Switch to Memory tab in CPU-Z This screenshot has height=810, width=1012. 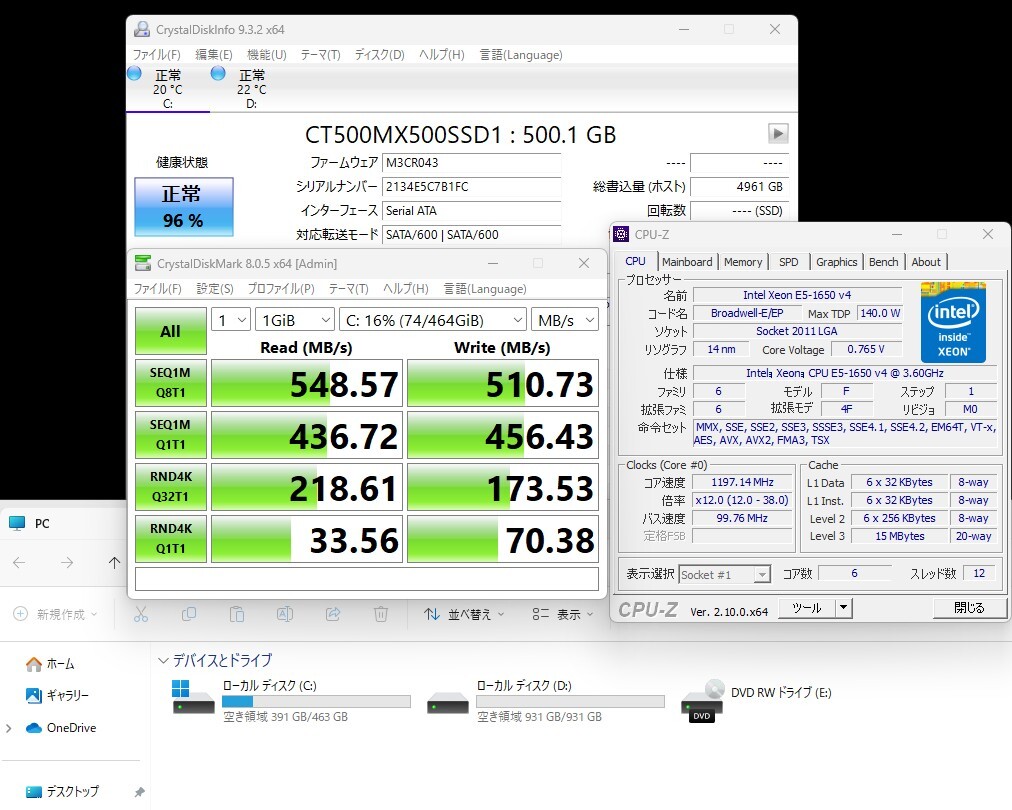coord(743,261)
